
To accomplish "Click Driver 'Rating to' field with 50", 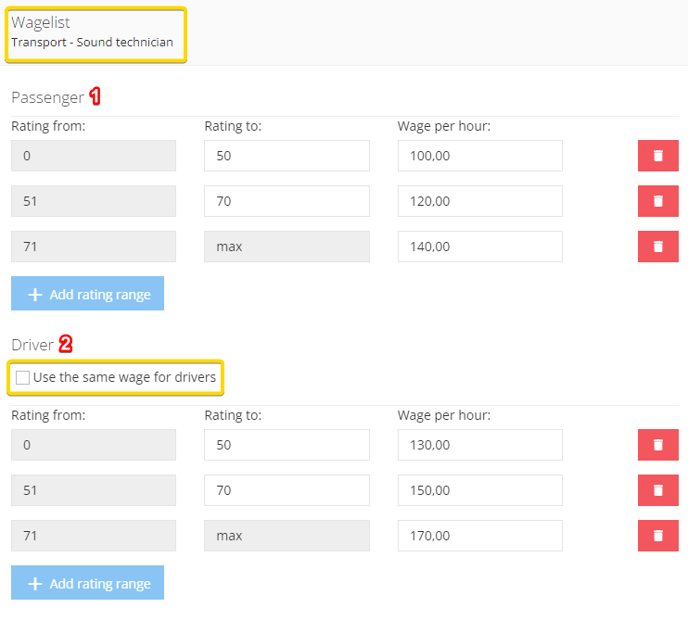I will pos(287,445).
